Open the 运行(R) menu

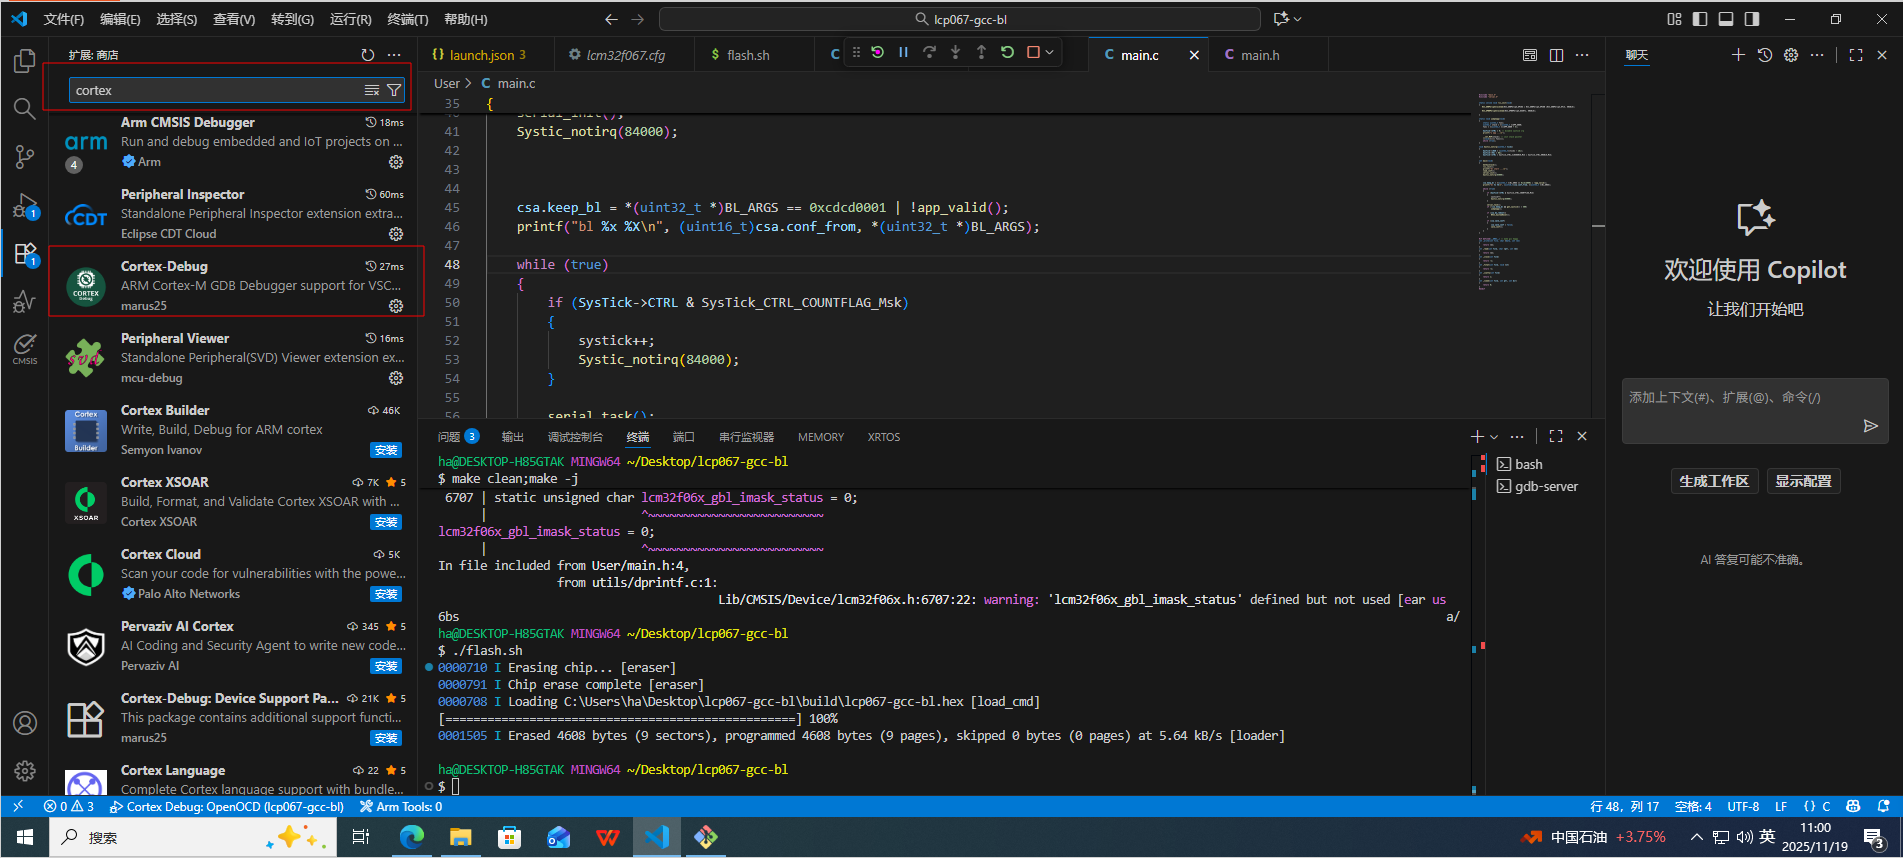(x=350, y=19)
